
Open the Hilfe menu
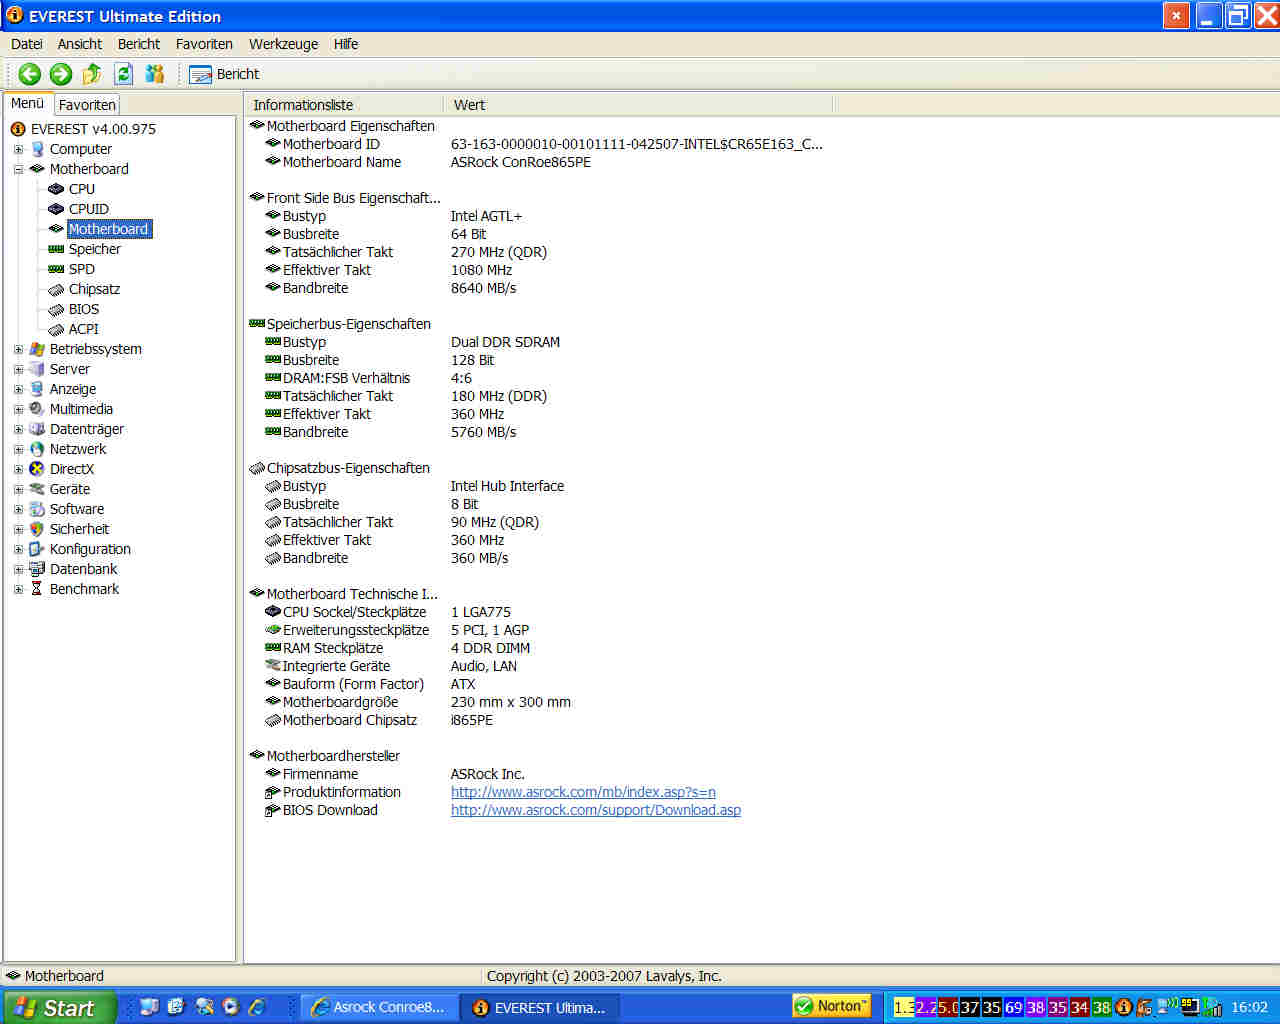coord(346,44)
